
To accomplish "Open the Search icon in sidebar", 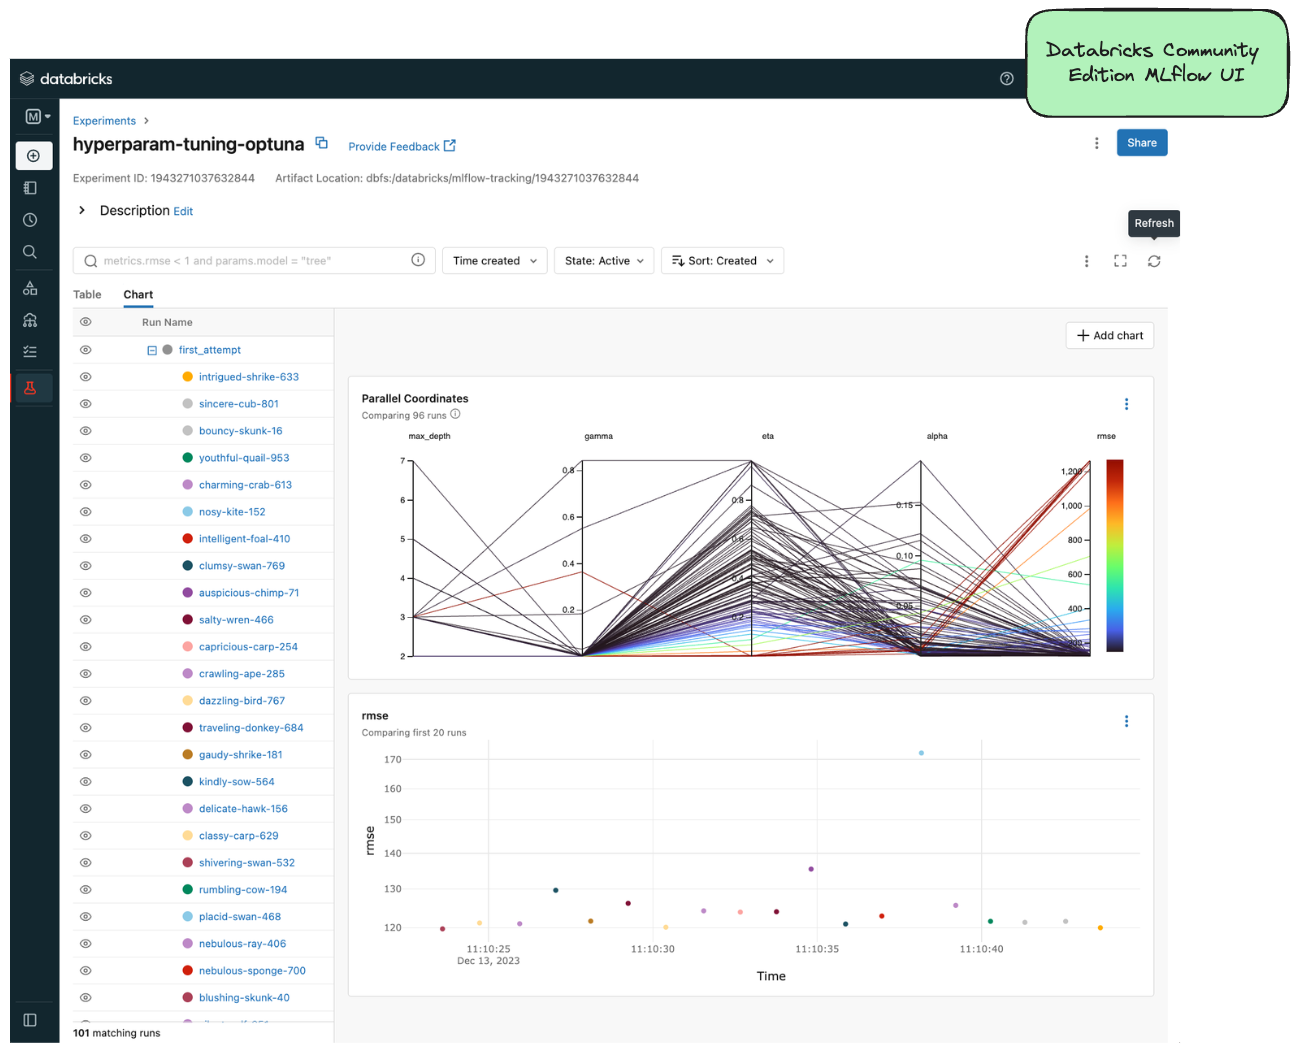I will [30, 252].
